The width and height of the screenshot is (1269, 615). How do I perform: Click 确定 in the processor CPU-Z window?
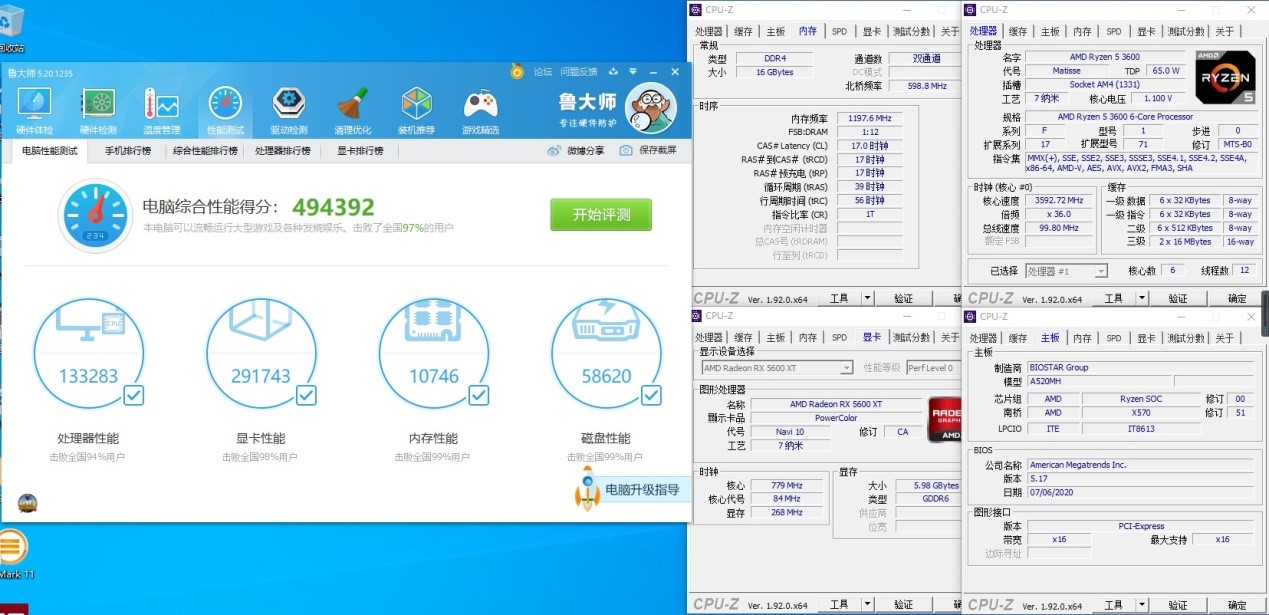coord(1237,298)
